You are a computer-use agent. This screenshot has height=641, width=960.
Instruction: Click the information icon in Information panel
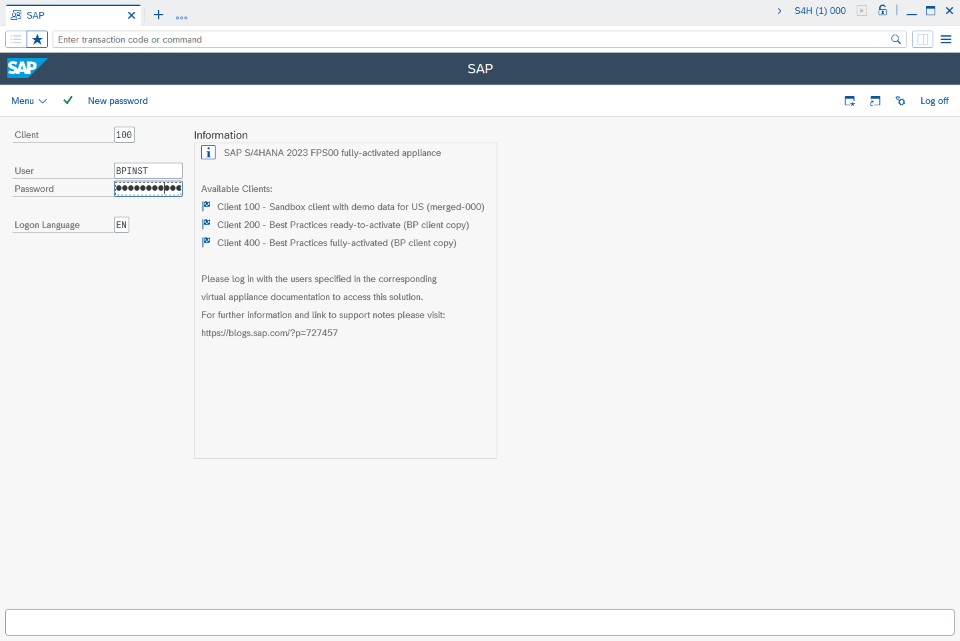[x=208, y=152]
